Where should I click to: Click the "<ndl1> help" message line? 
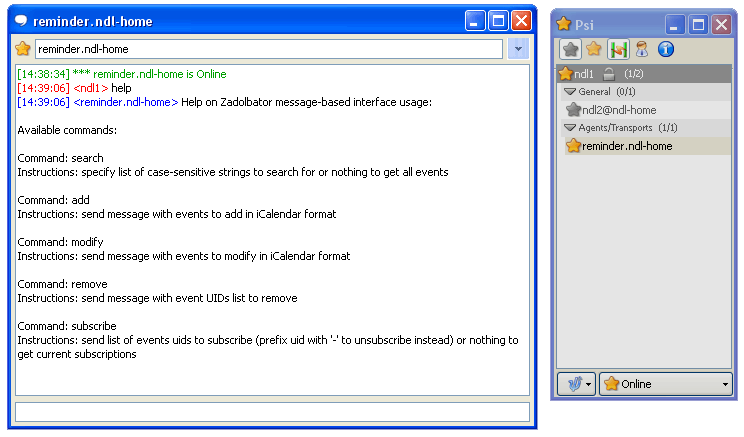74,88
